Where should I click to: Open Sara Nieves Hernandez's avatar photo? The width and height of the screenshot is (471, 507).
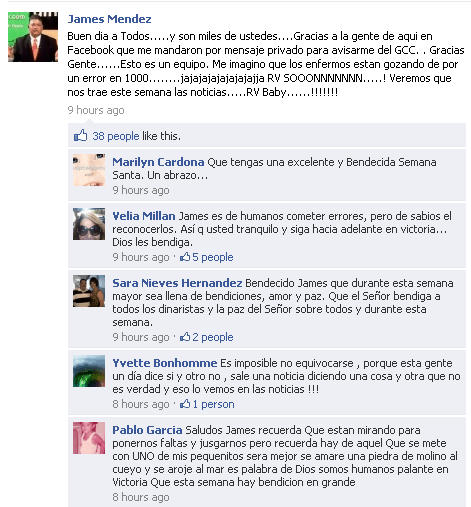[89, 291]
